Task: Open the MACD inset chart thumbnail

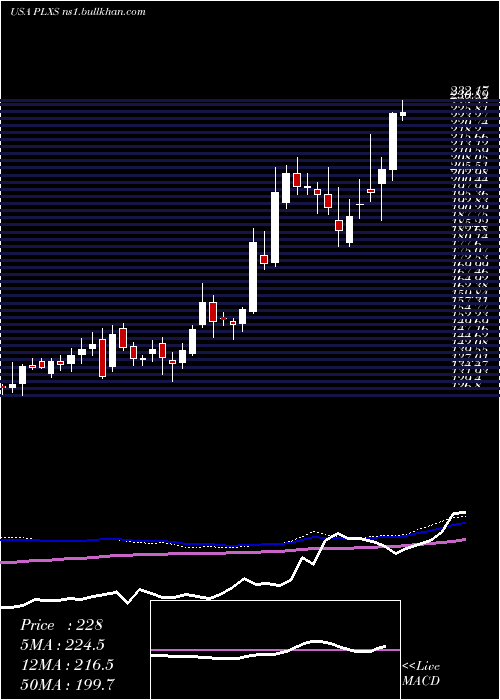Action: click(275, 650)
